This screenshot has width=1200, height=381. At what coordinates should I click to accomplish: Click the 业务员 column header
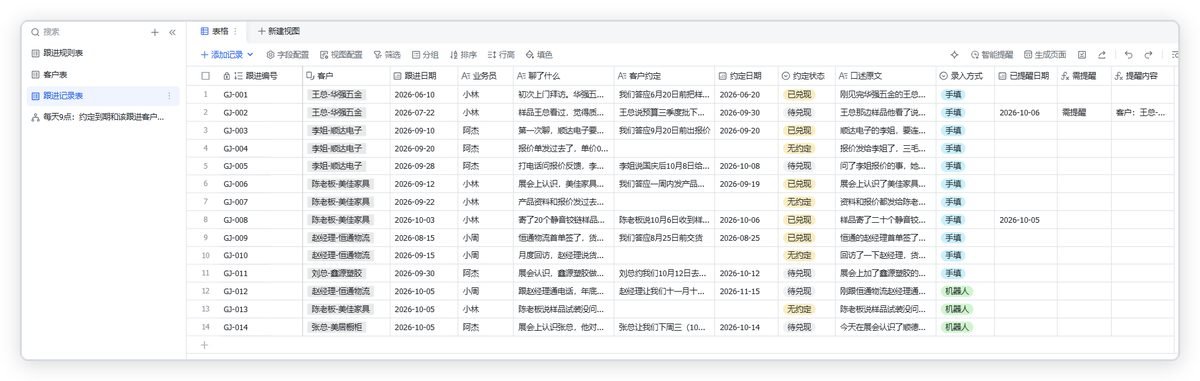[484, 75]
